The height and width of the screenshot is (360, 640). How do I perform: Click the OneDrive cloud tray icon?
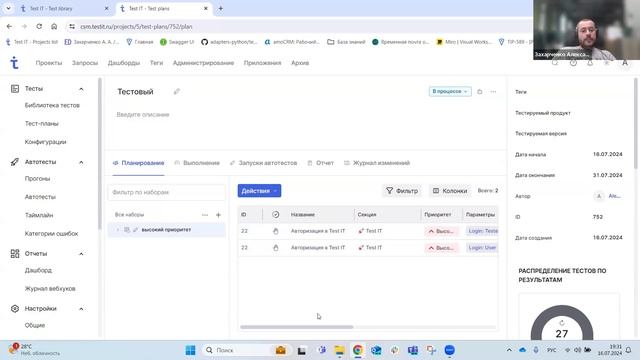pyautogui.click(x=522, y=350)
